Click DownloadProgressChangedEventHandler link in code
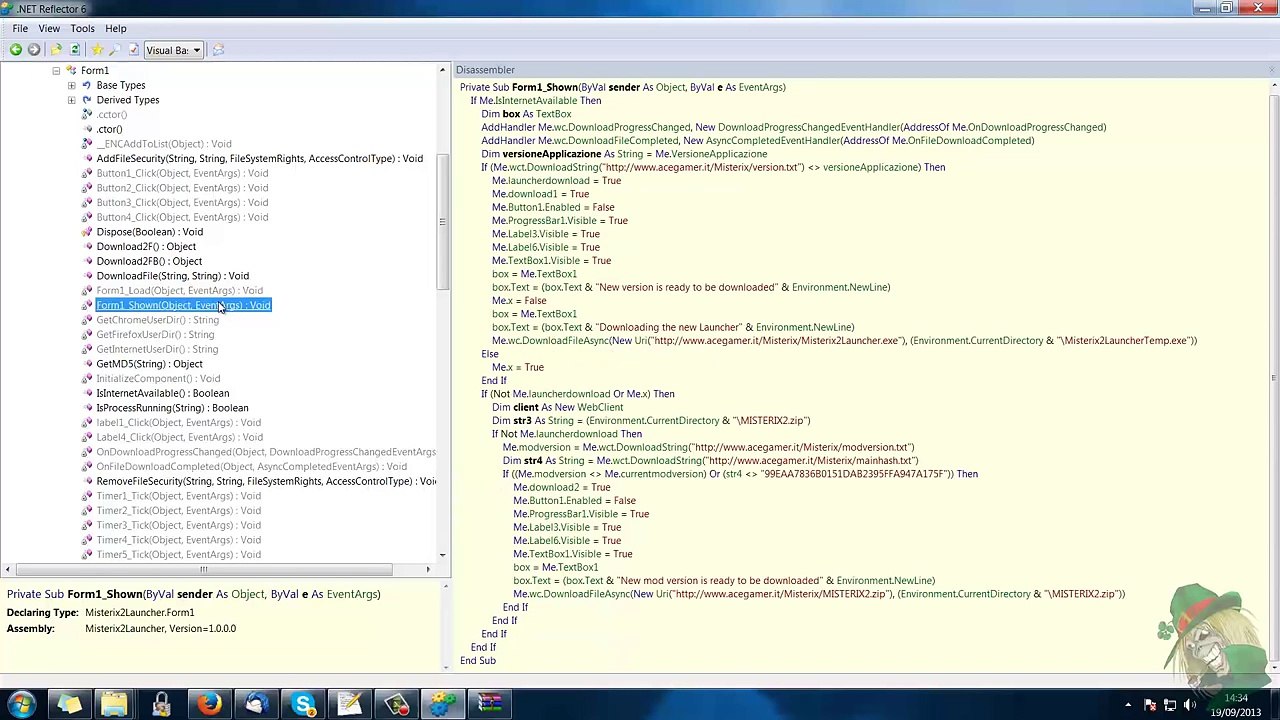This screenshot has width=1280, height=720. [x=809, y=127]
